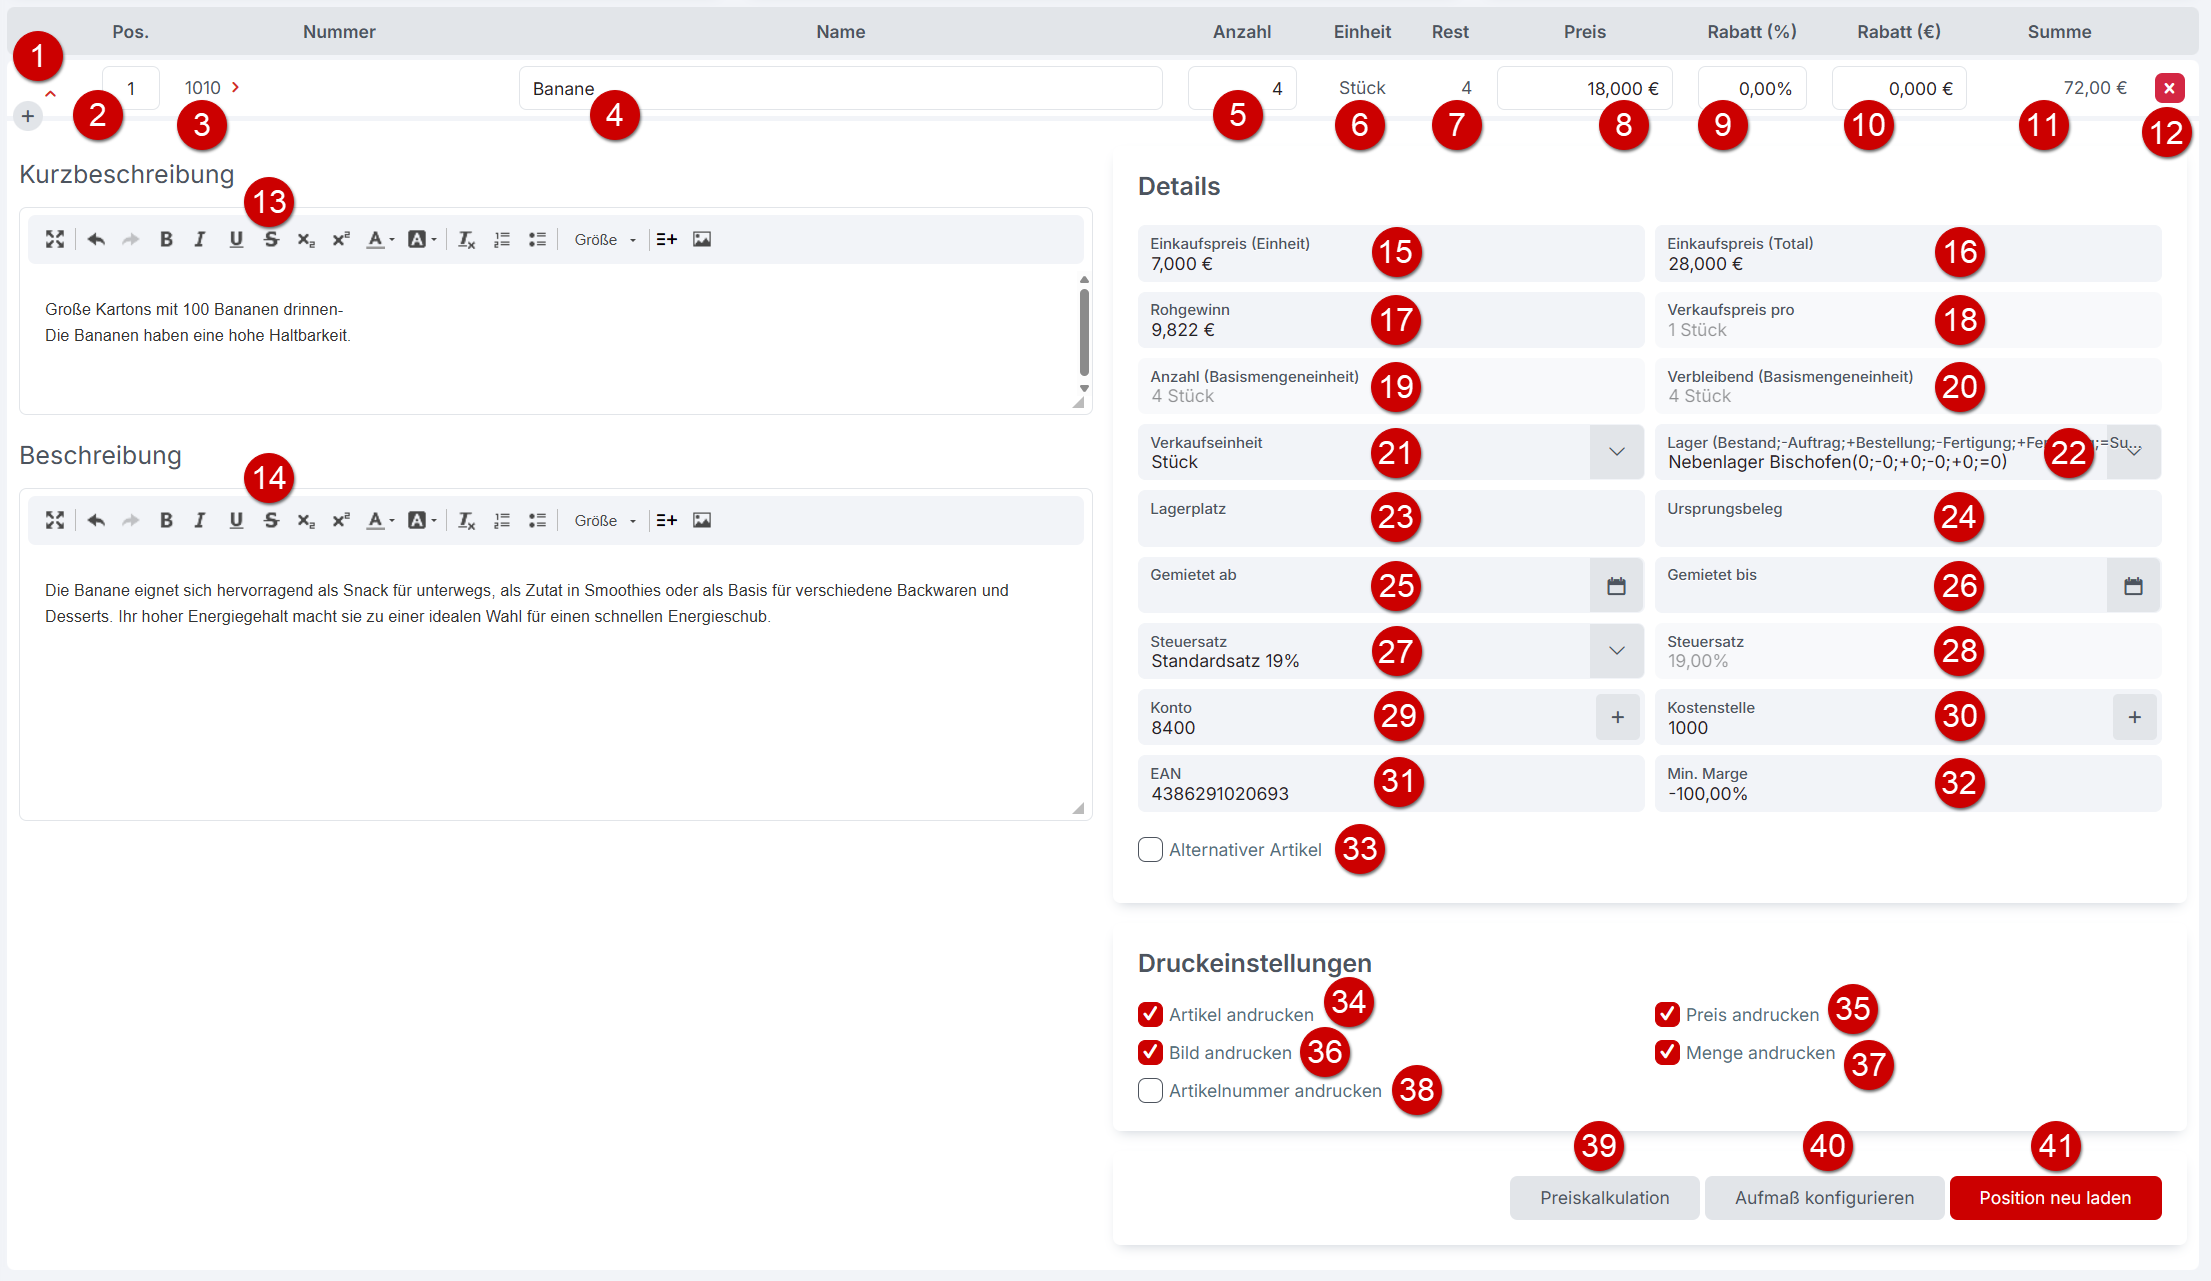
Task: Delete position with red X button
Action: pyautogui.click(x=2169, y=88)
